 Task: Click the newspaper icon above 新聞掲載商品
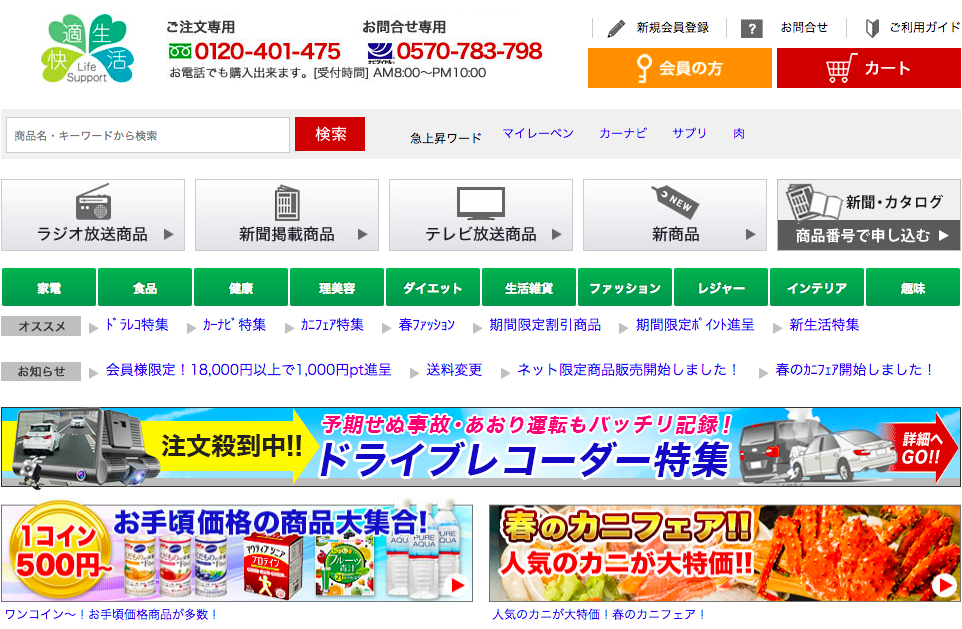tap(287, 203)
